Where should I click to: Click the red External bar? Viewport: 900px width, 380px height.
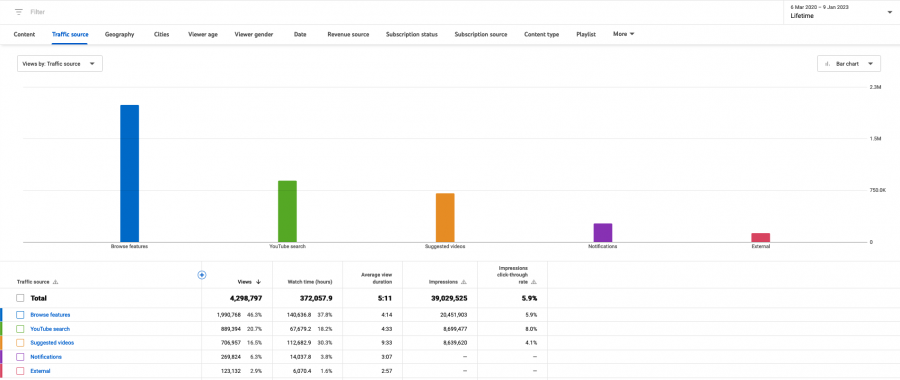761,238
